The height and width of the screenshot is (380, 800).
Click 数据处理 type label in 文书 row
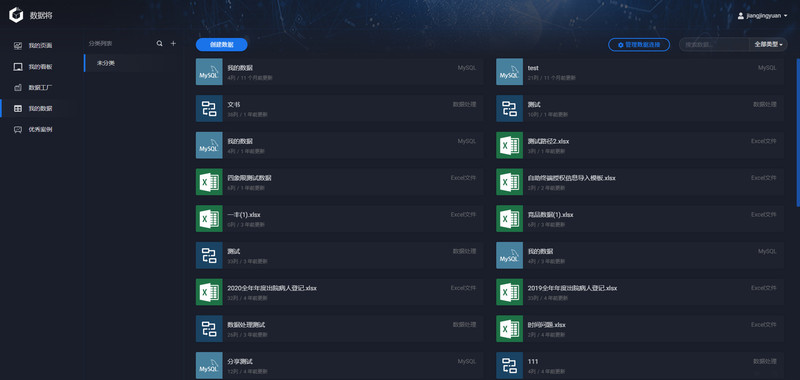point(464,104)
